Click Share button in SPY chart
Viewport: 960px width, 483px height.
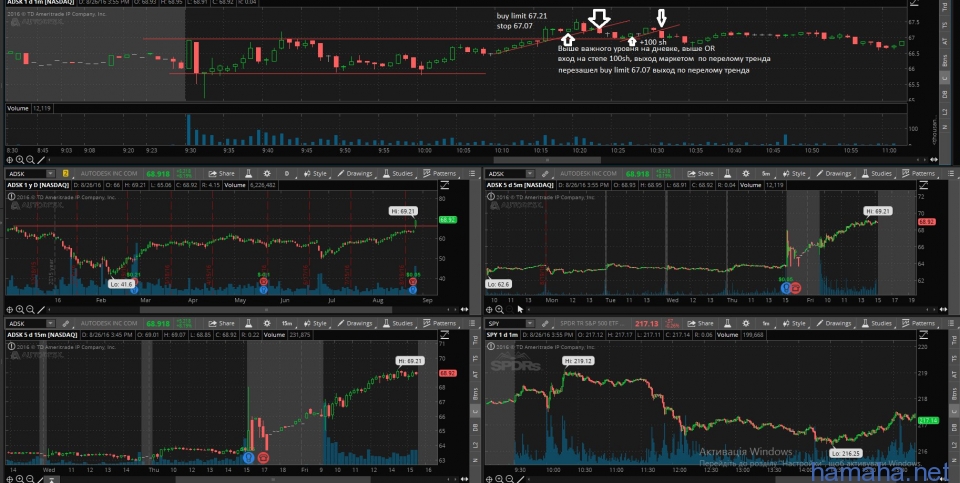click(x=700, y=323)
